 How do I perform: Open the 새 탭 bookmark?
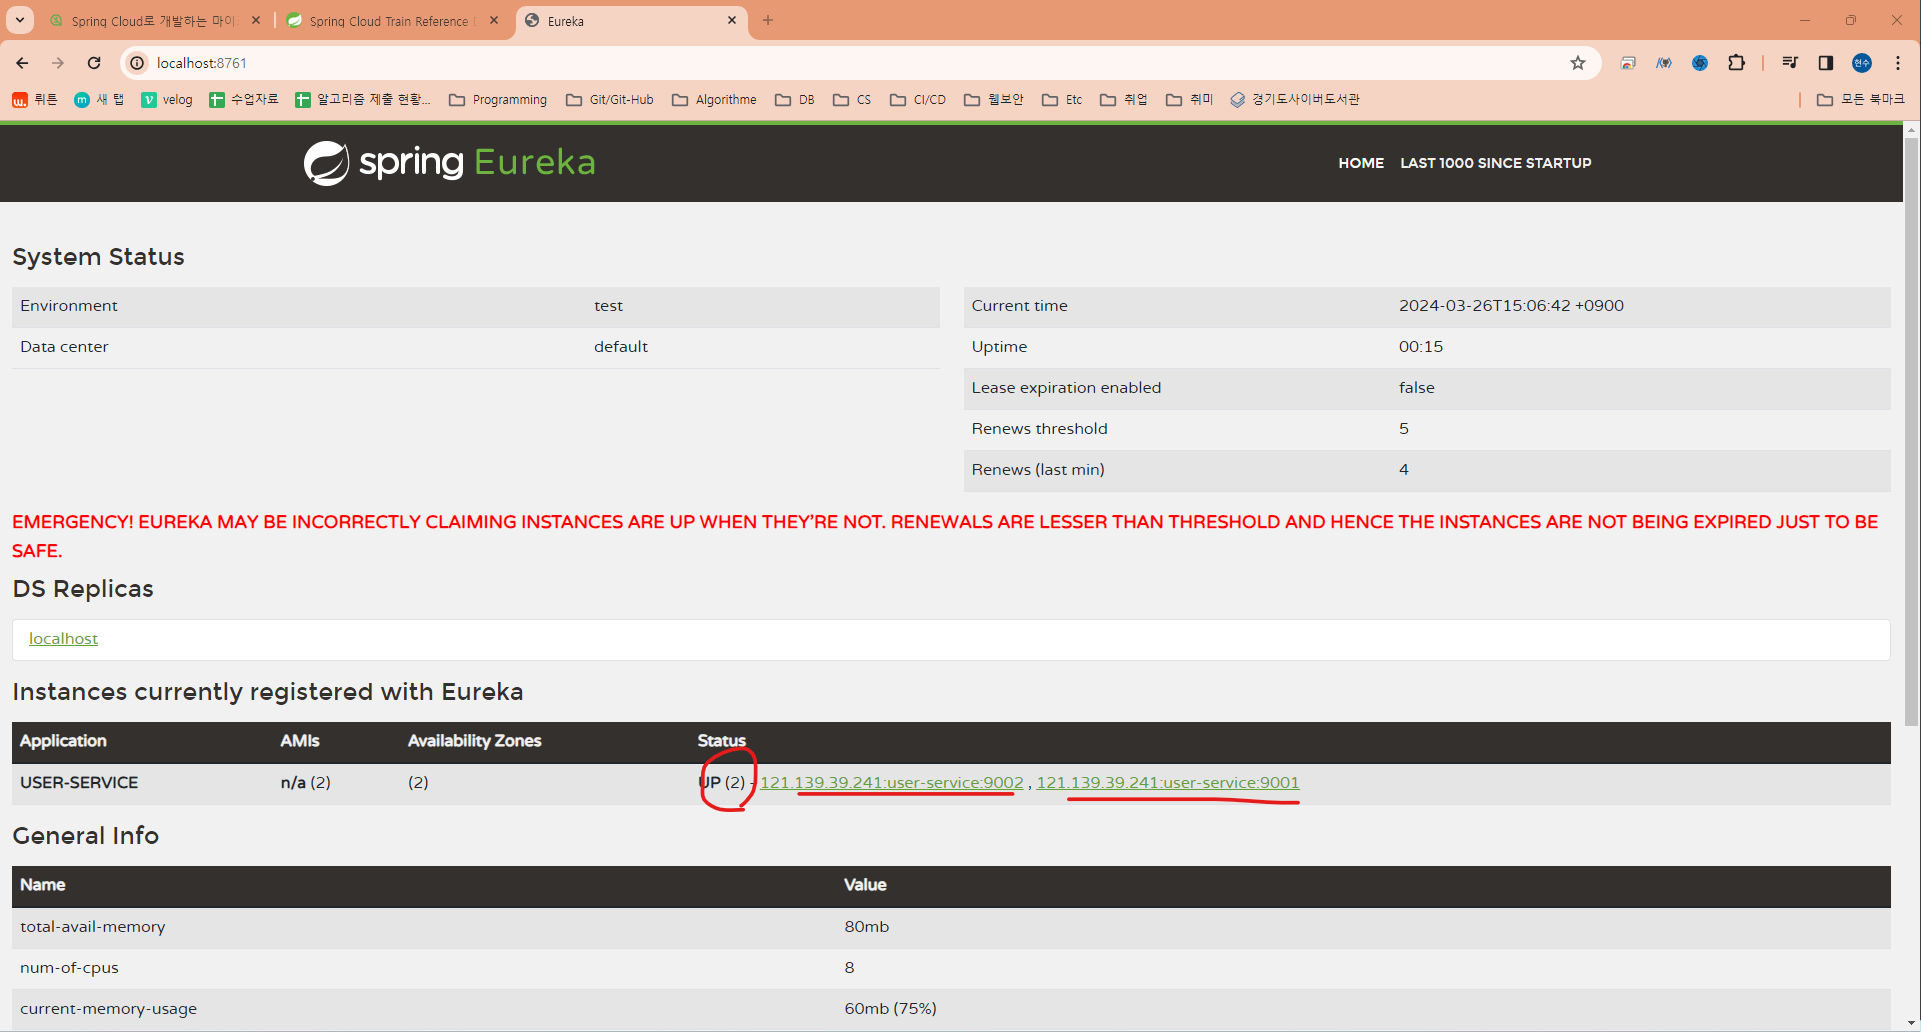click(99, 100)
